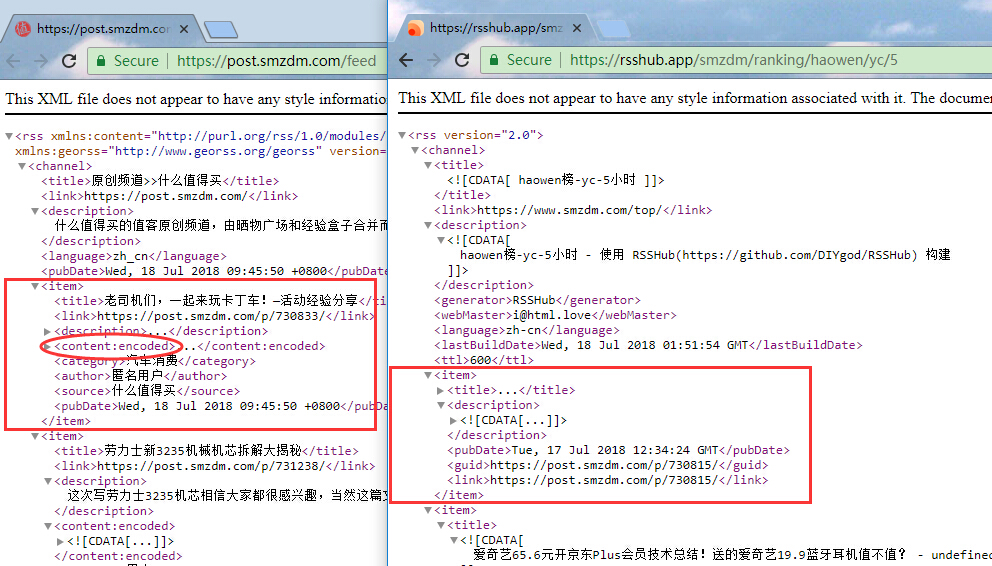Open a new tab in the right browser window
Image resolution: width=992 pixels, height=566 pixels.
click(612, 28)
